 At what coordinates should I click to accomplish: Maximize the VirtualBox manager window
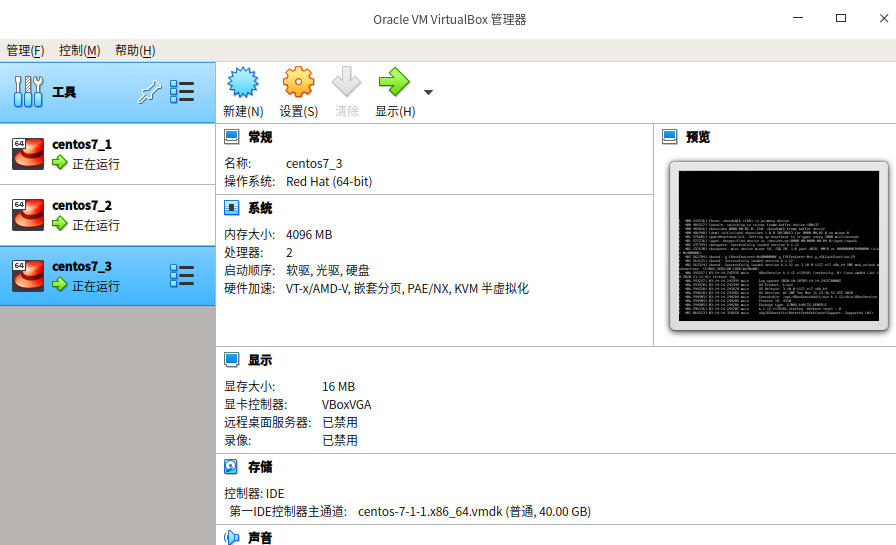pos(841,18)
